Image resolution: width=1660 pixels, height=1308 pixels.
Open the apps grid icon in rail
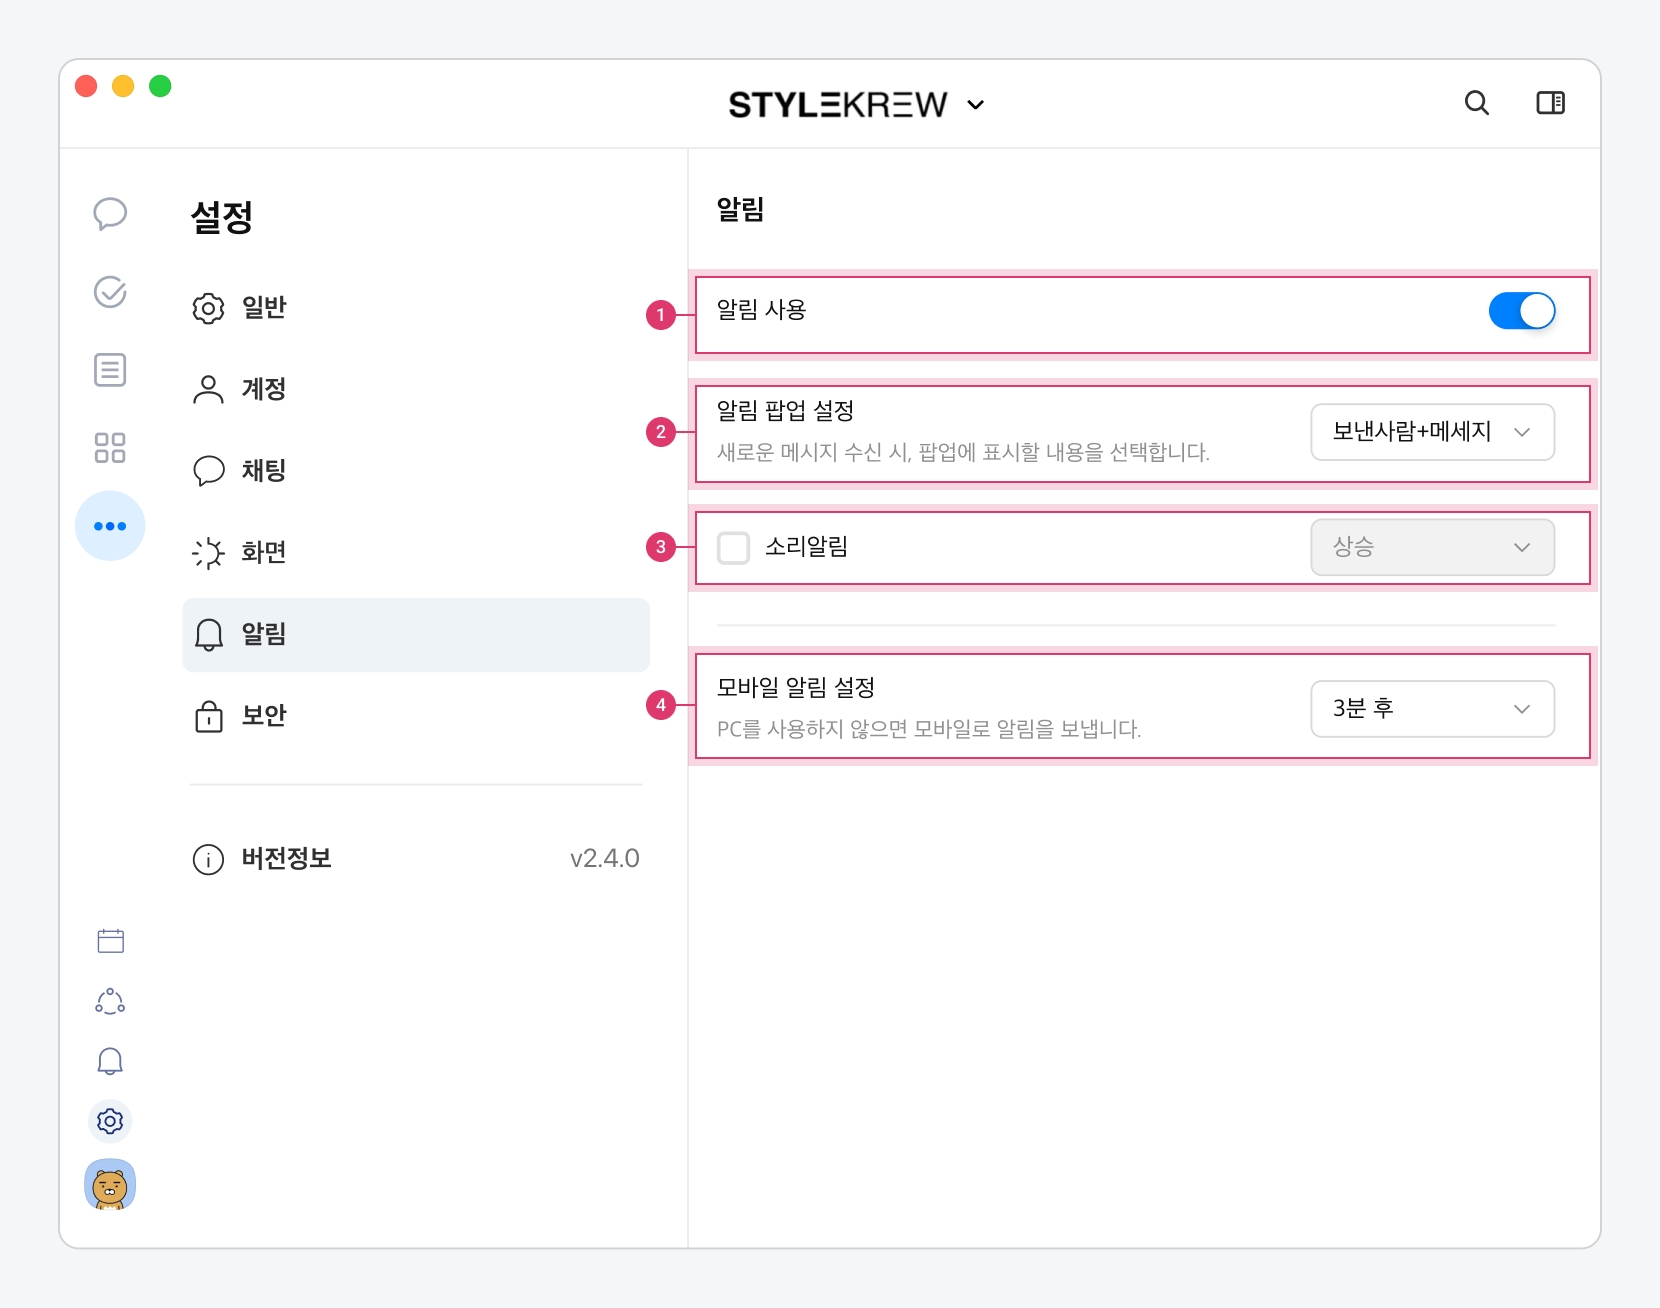[x=110, y=448]
